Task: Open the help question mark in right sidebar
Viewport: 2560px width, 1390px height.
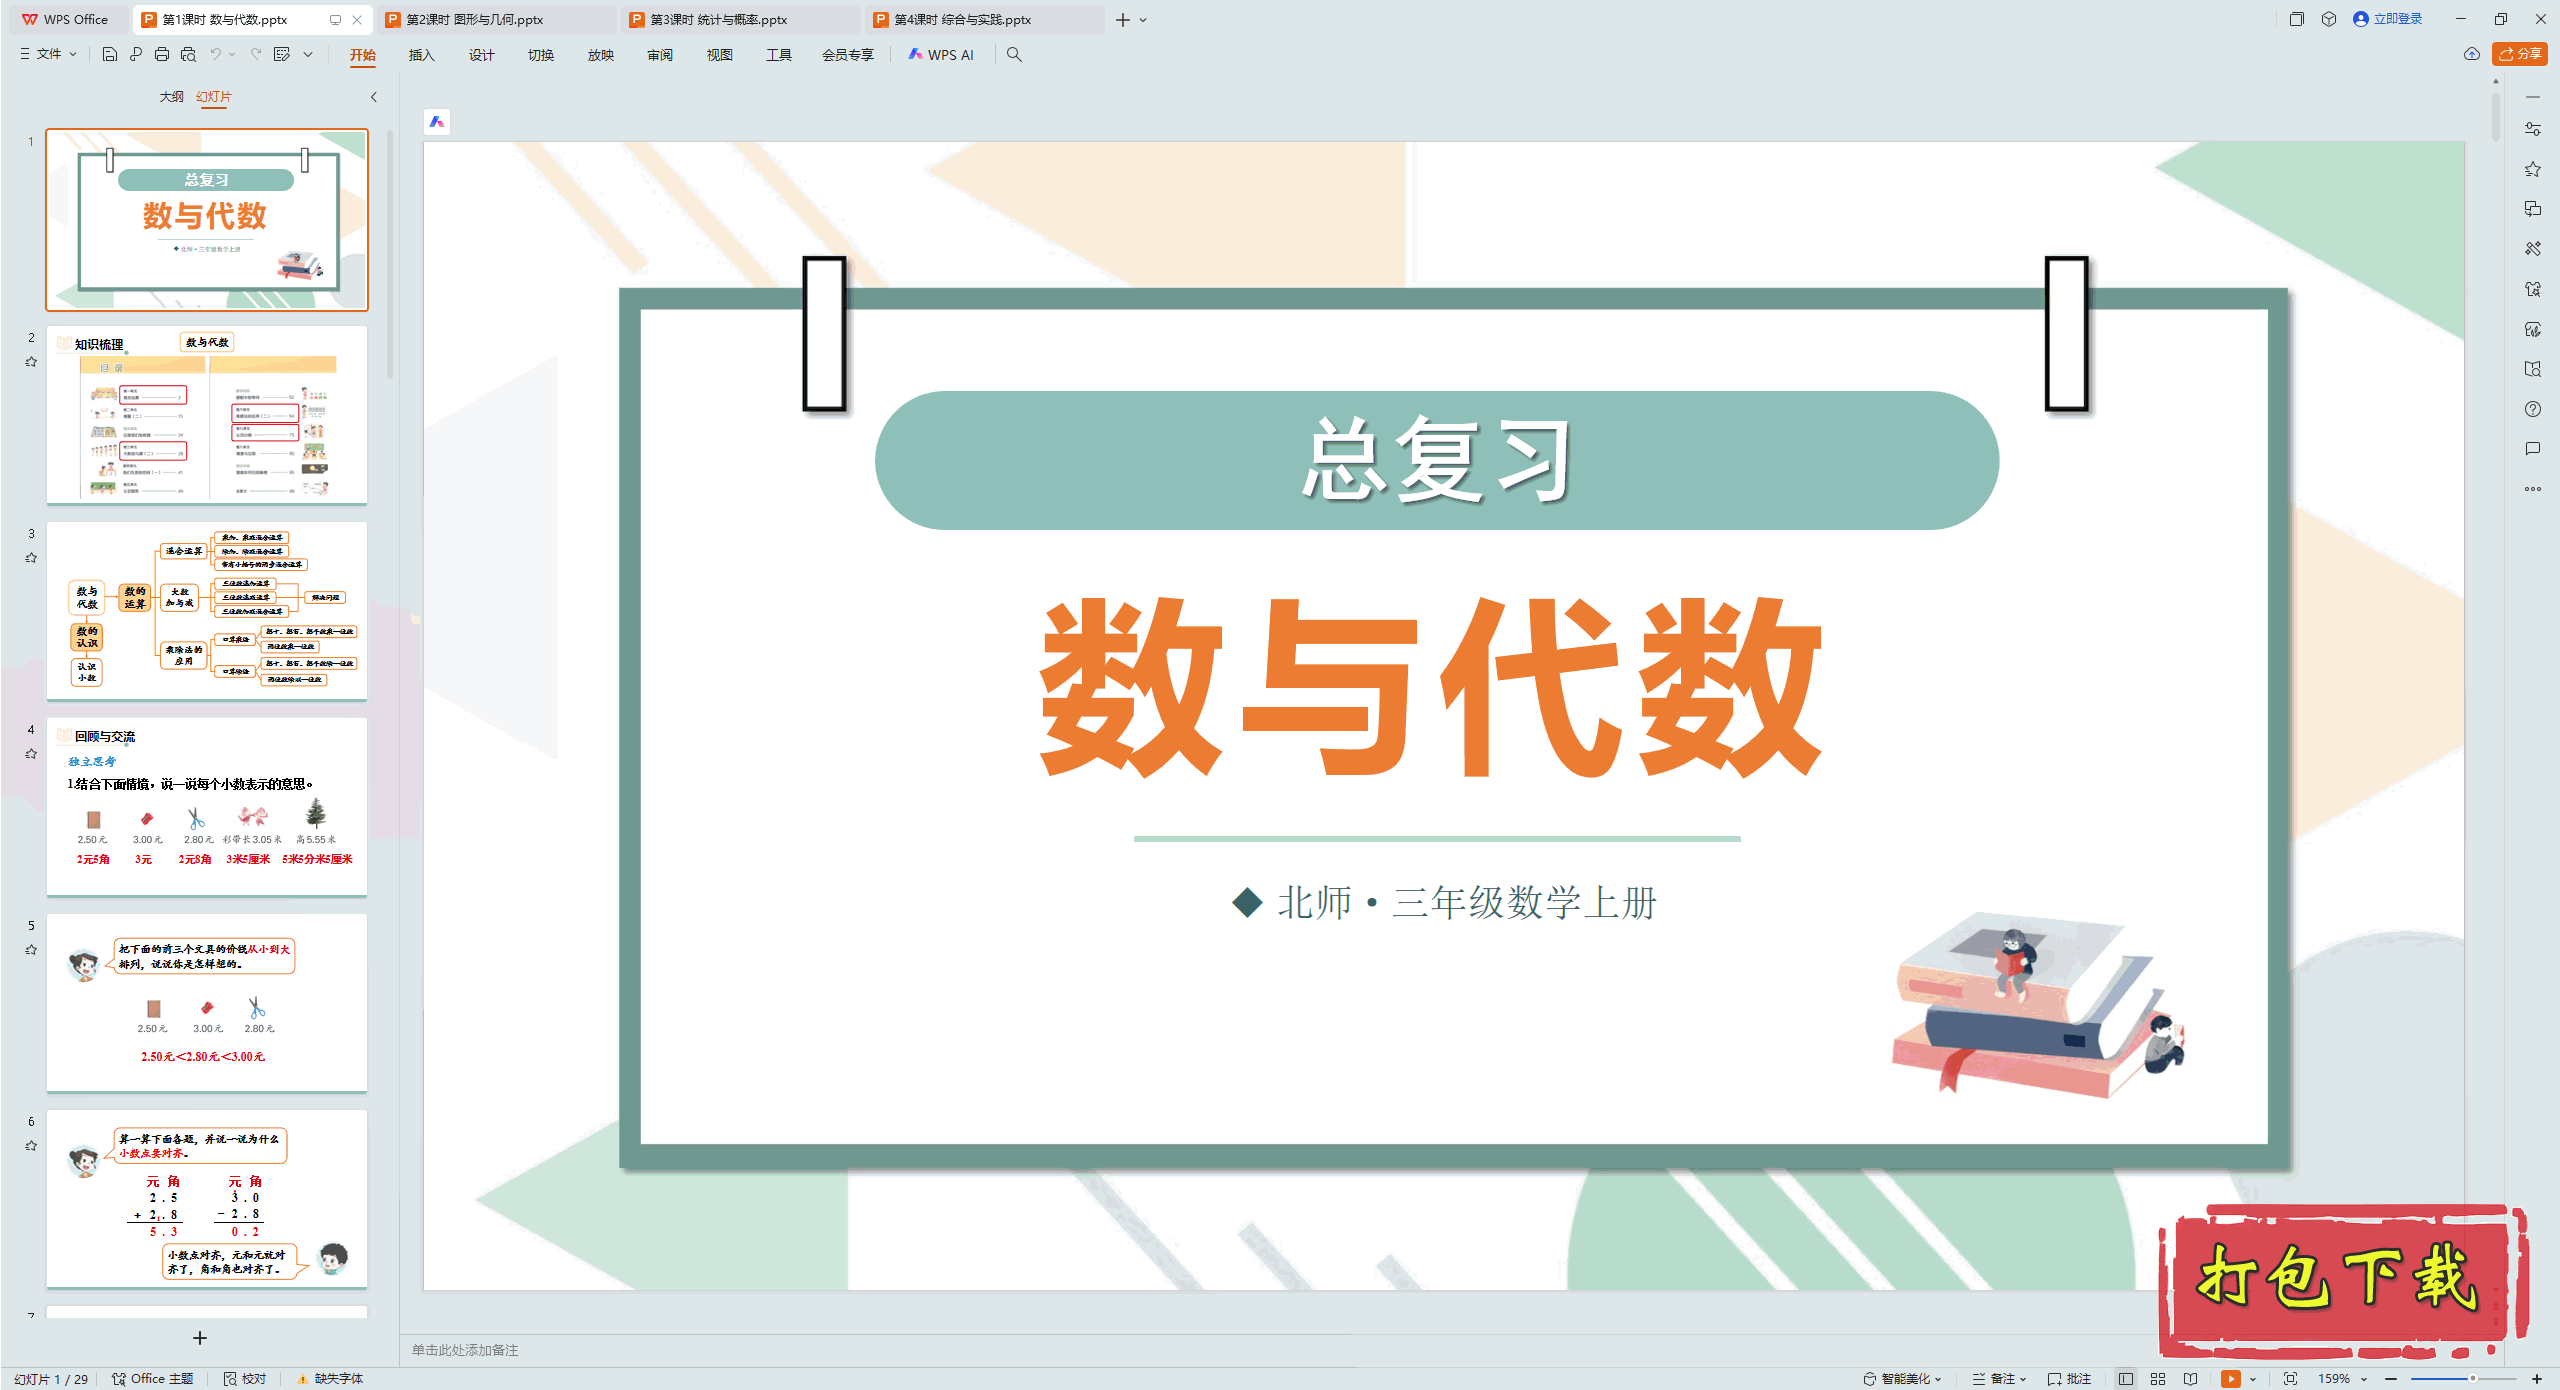Action: [2532, 409]
